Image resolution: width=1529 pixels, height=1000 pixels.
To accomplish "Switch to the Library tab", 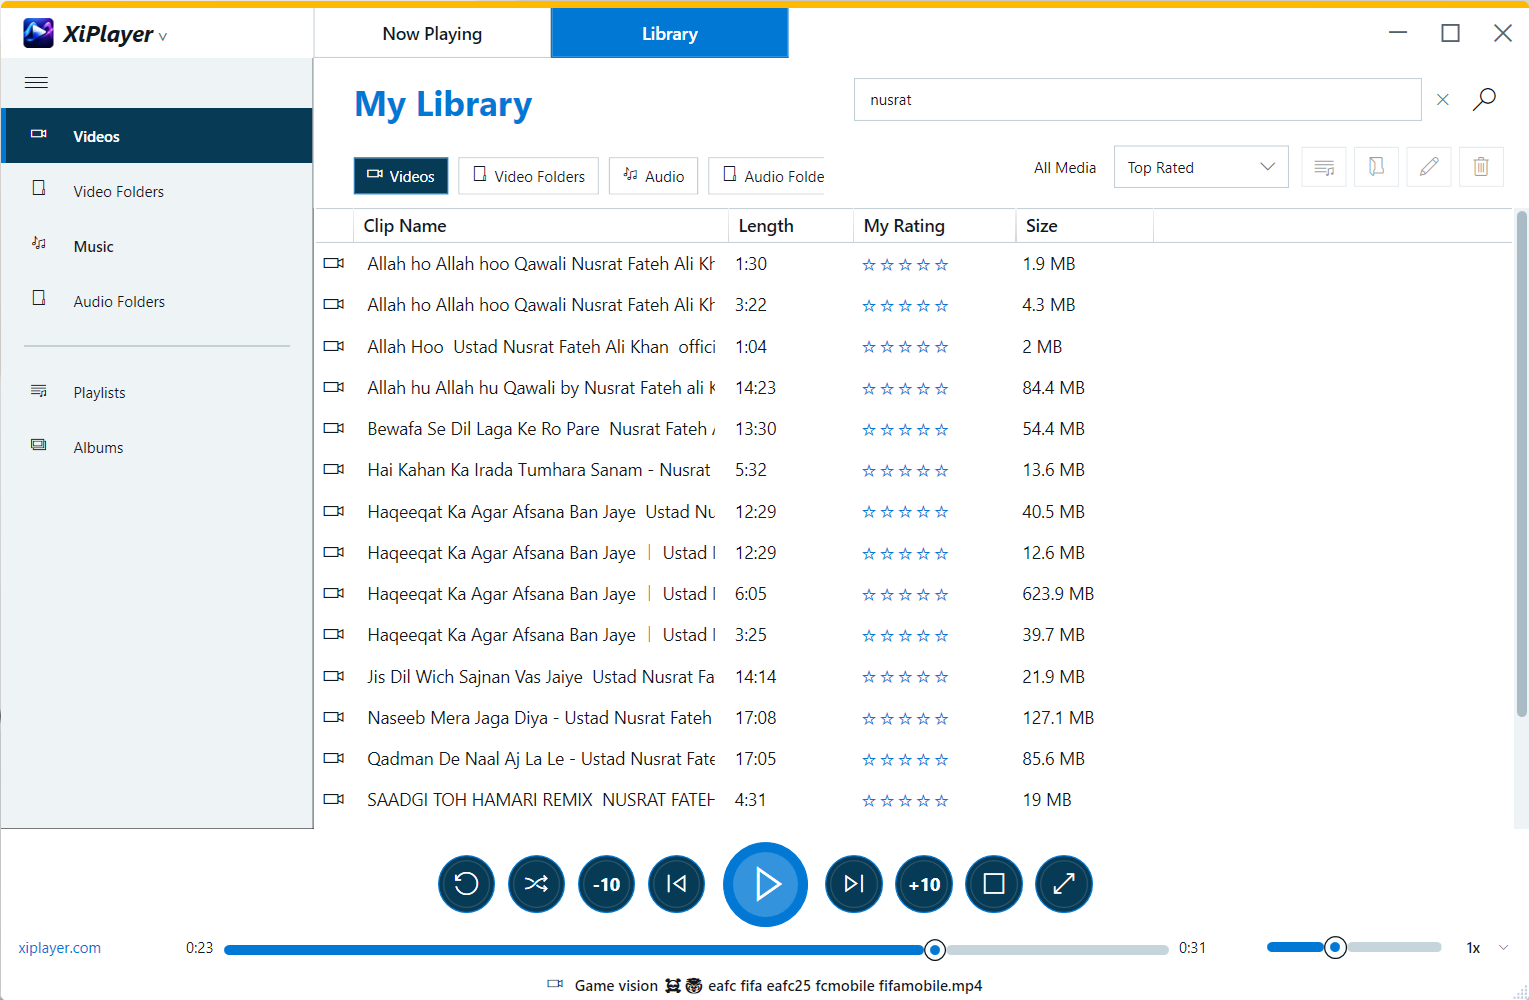I will (x=669, y=33).
